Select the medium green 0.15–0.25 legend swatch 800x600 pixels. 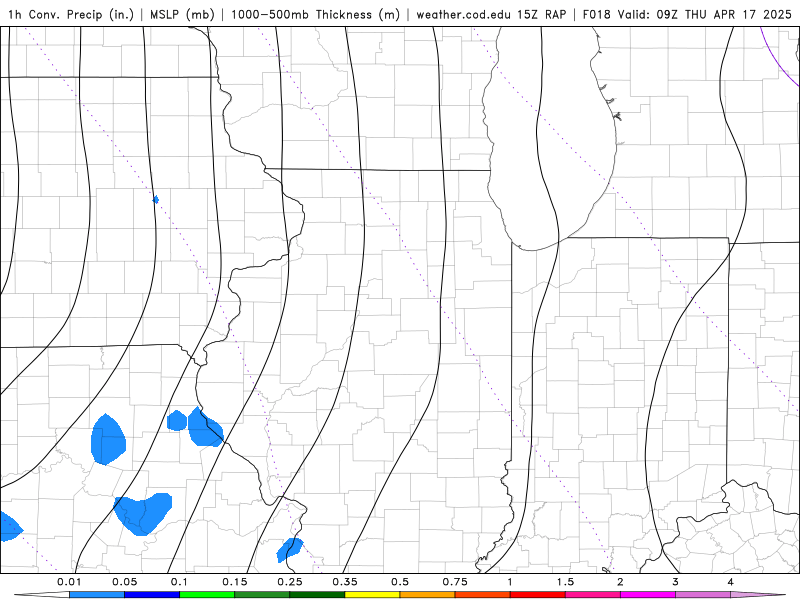[262, 595]
